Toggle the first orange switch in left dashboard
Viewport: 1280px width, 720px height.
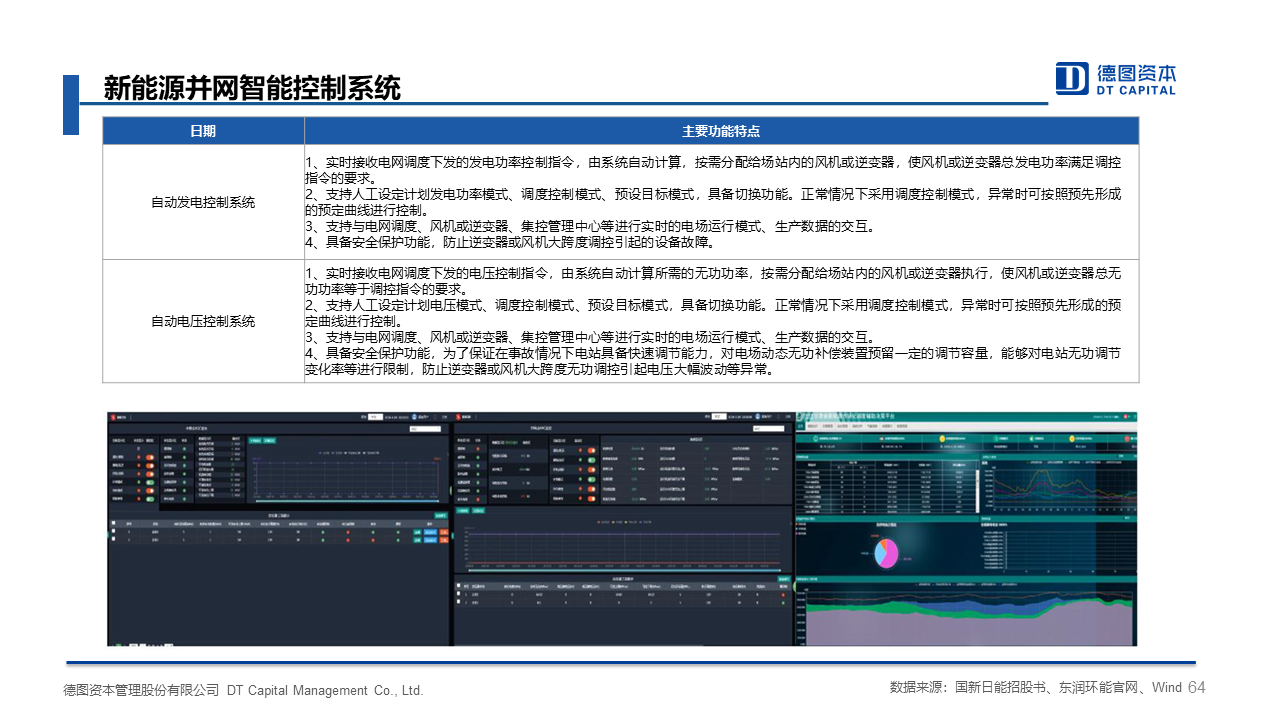coord(150,458)
